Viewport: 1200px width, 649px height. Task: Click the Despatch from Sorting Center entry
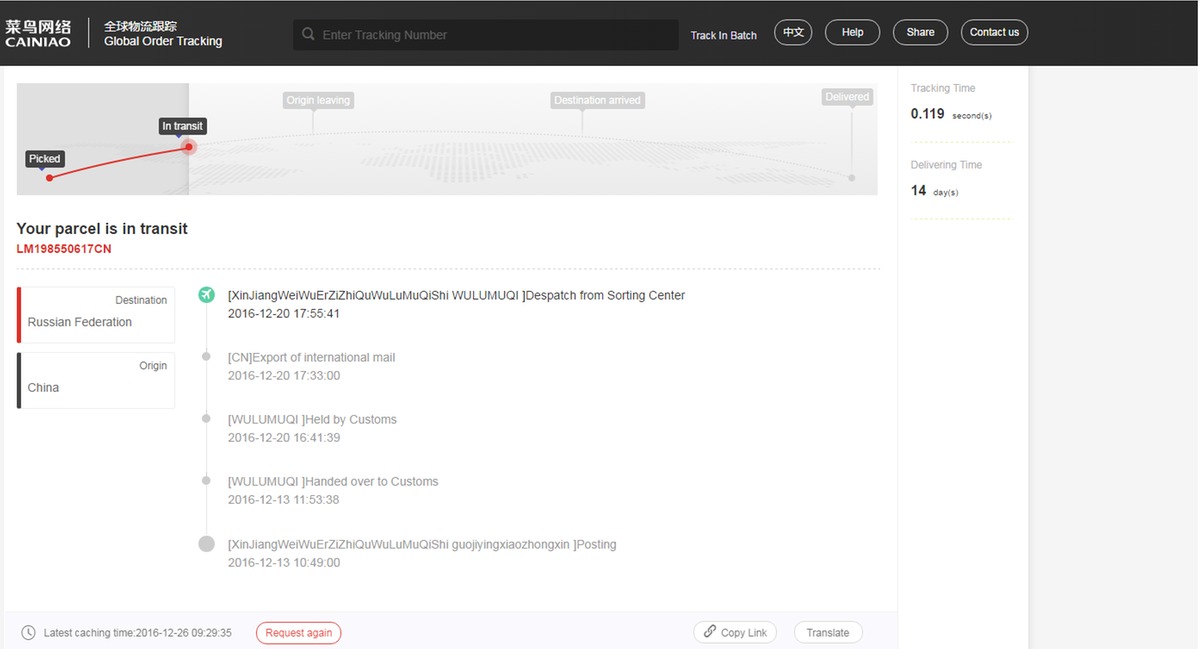456,304
